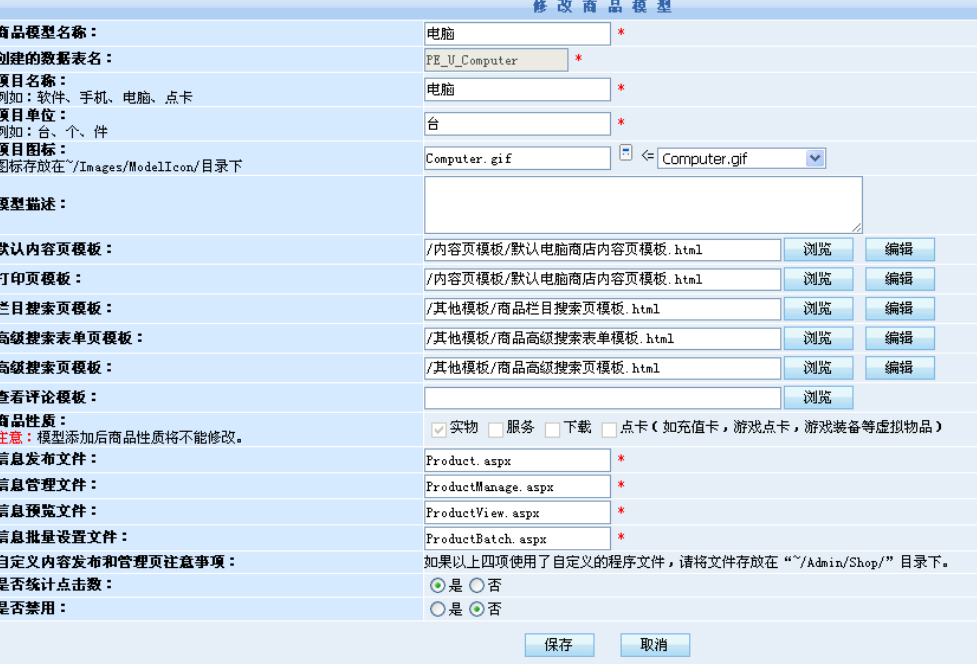Click the 项目图标 Computer.gif text field
Screen dimensions: 977x664
point(517,158)
